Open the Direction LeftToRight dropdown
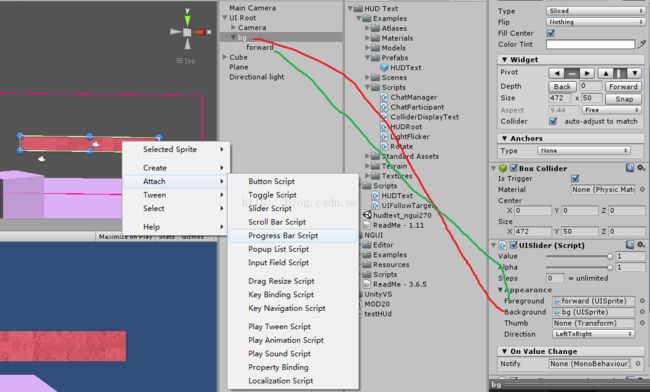 pos(593,334)
